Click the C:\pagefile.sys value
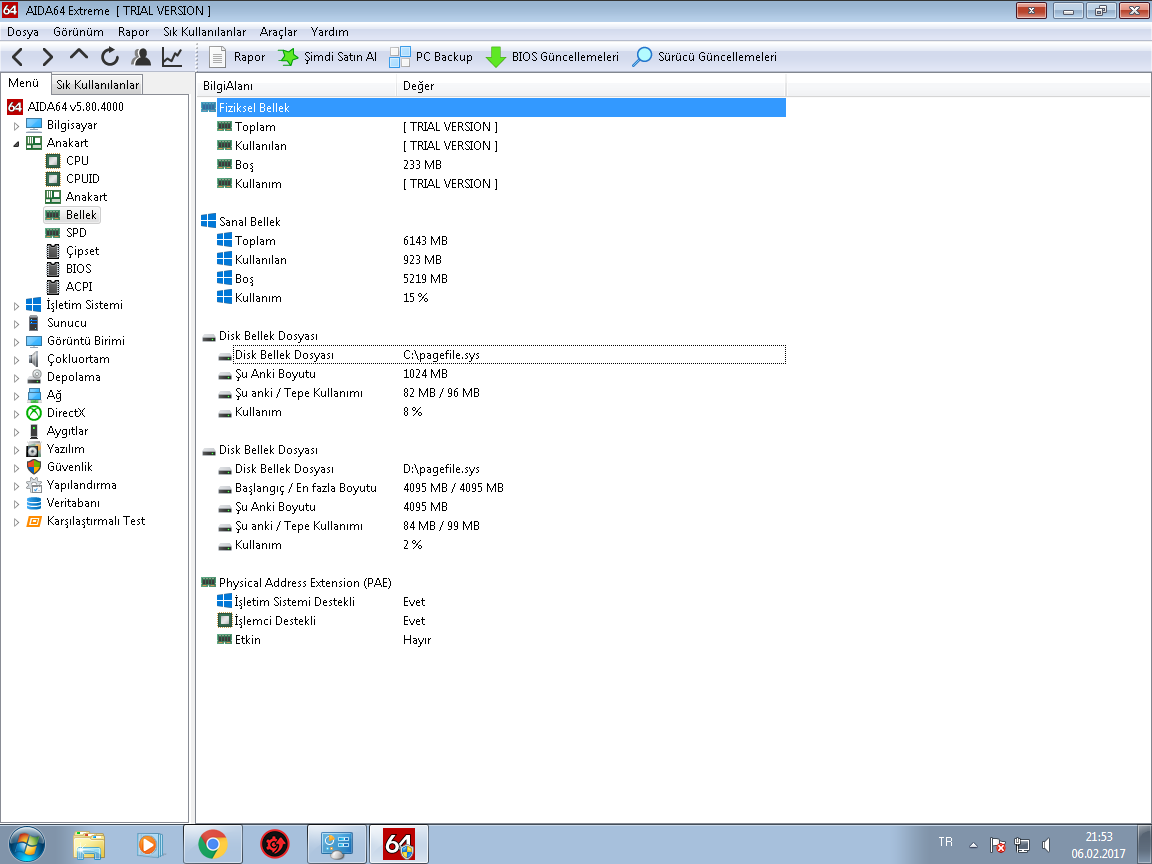The height and width of the screenshot is (864, 1152). point(441,355)
